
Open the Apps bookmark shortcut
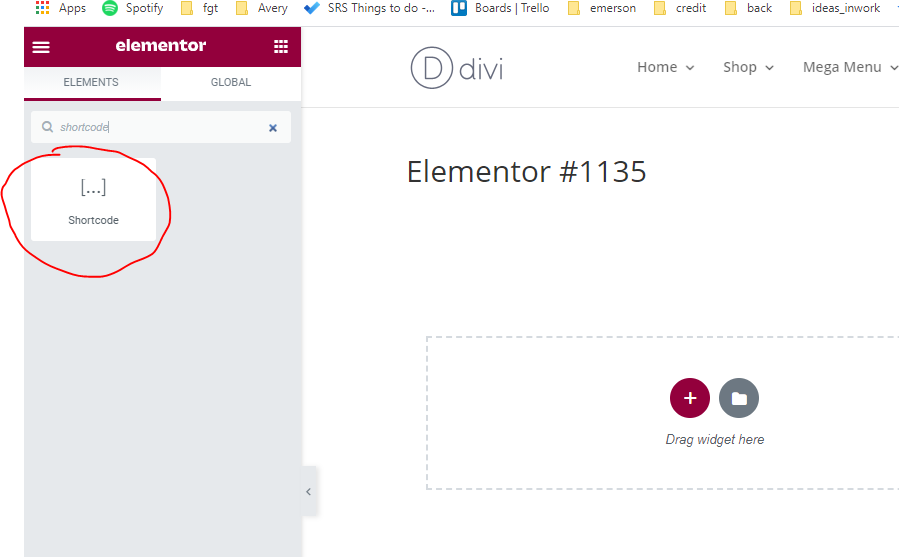[x=60, y=8]
